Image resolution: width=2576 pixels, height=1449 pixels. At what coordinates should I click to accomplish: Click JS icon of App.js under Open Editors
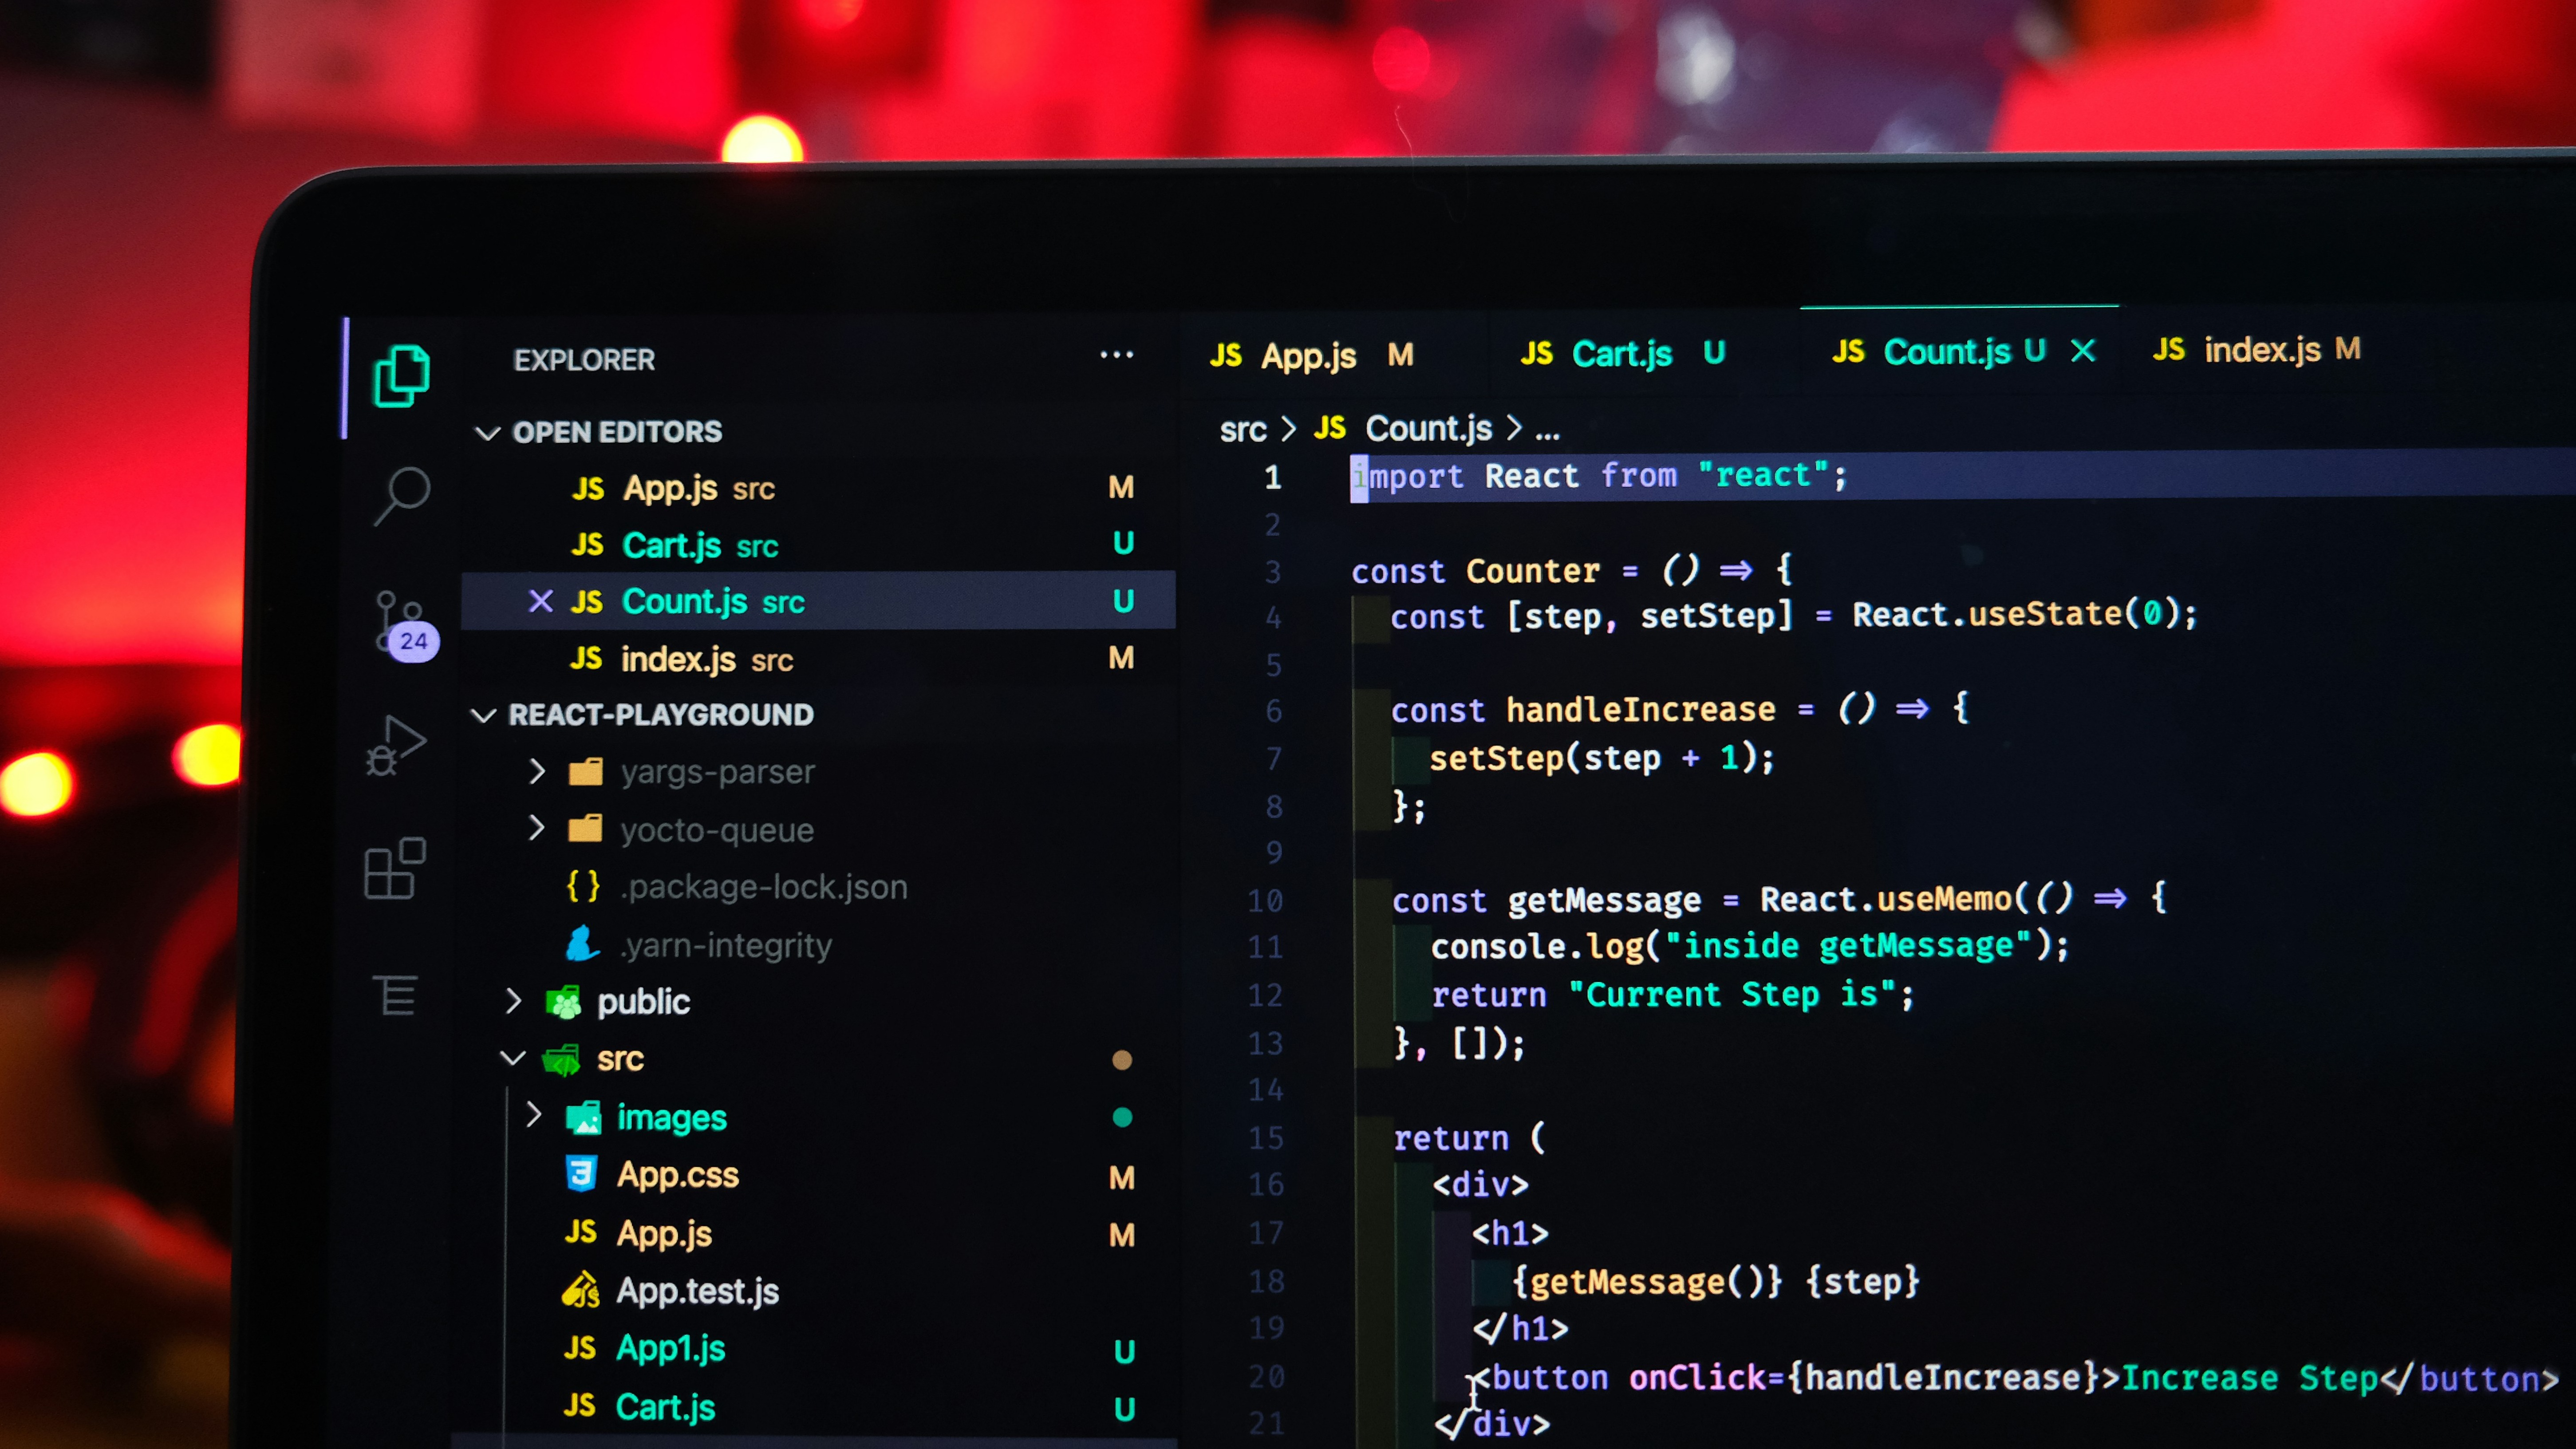coord(588,489)
